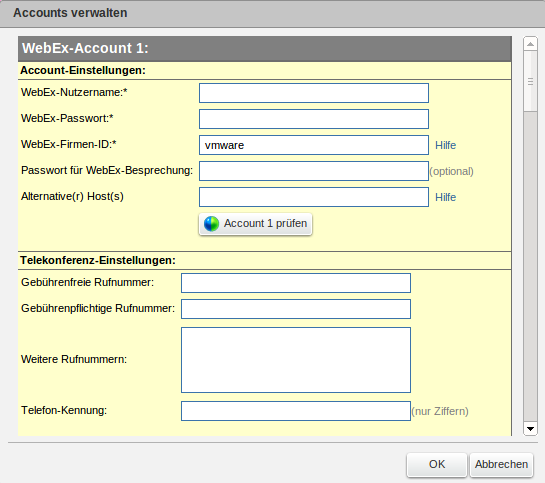Click the Weitere Rufnummern text area
545x483 pixels.
(x=296, y=360)
